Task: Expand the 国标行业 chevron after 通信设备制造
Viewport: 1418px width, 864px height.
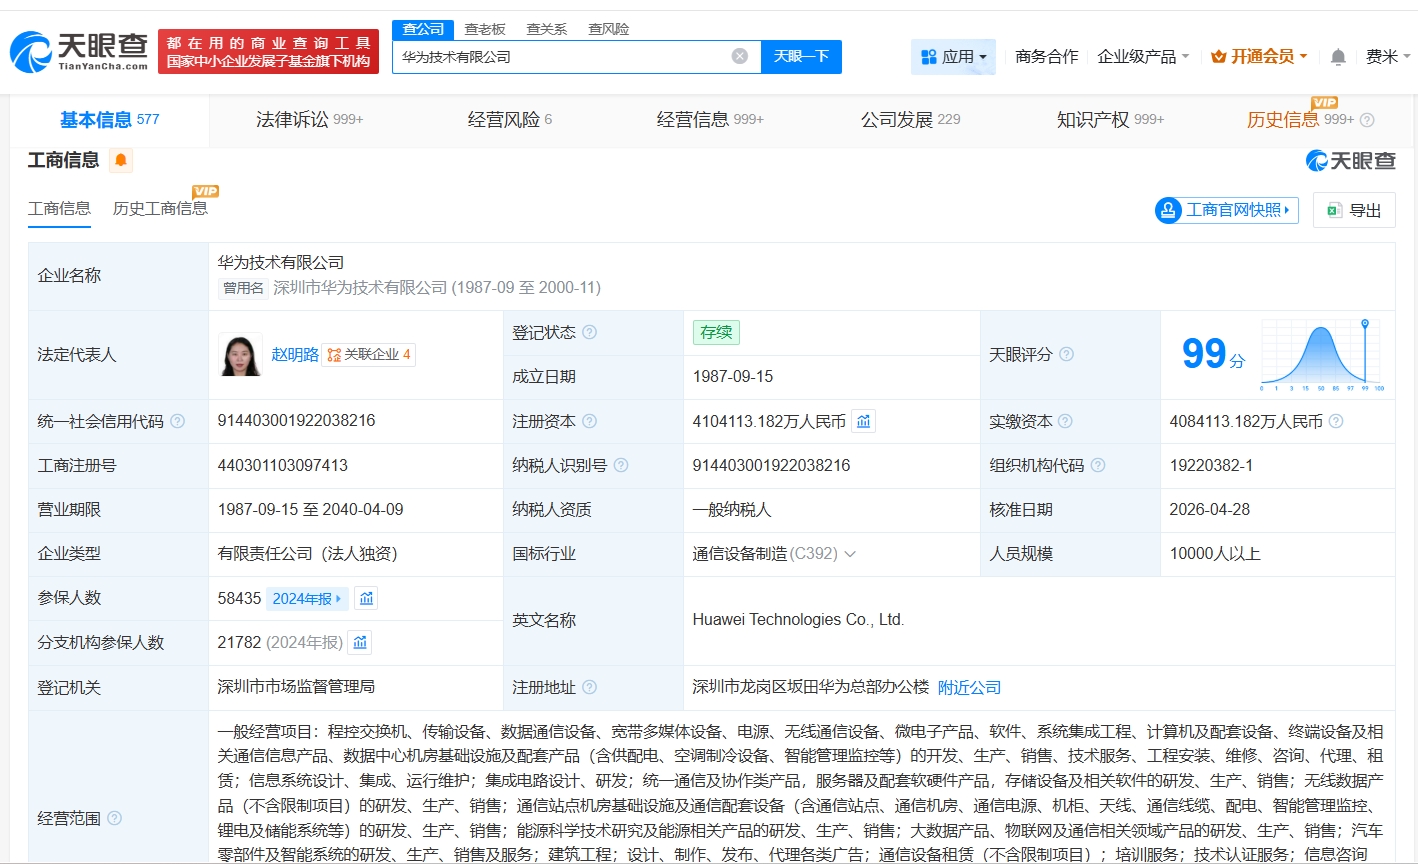Action: click(x=850, y=554)
